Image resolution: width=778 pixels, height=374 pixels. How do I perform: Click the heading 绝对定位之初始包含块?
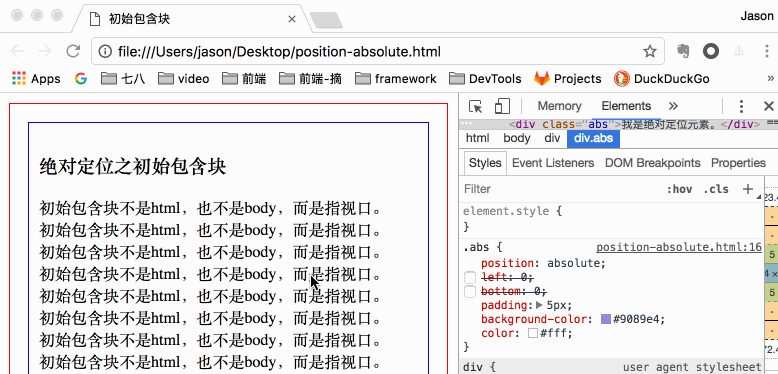pos(133,167)
